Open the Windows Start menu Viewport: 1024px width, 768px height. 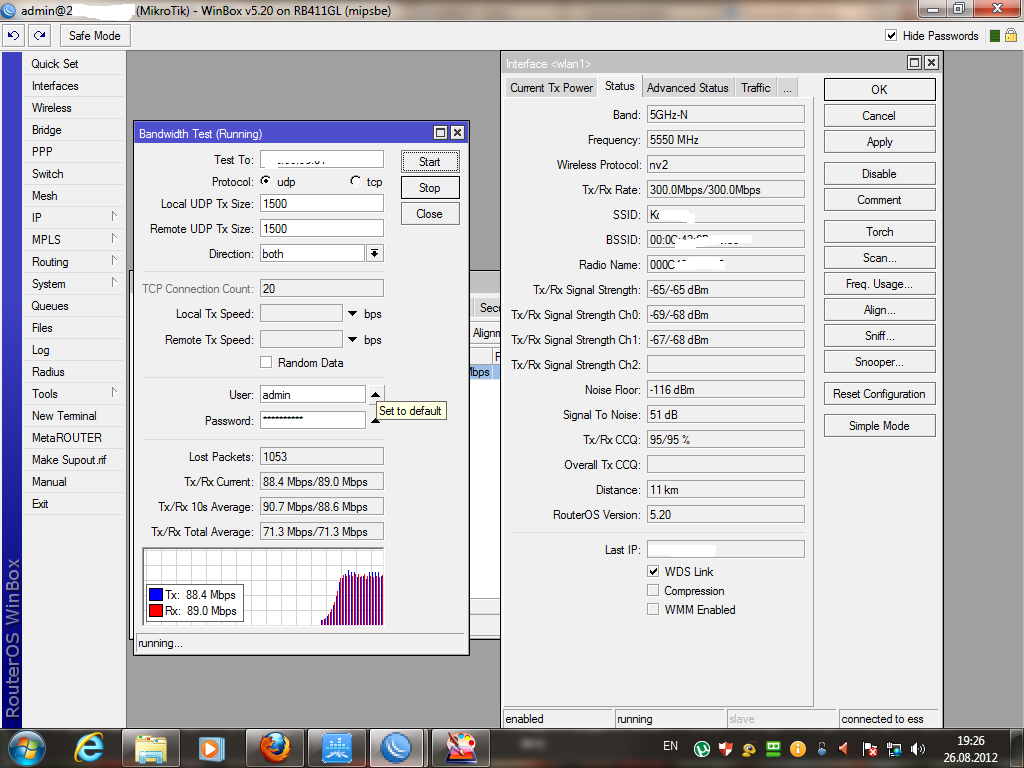(x=27, y=747)
